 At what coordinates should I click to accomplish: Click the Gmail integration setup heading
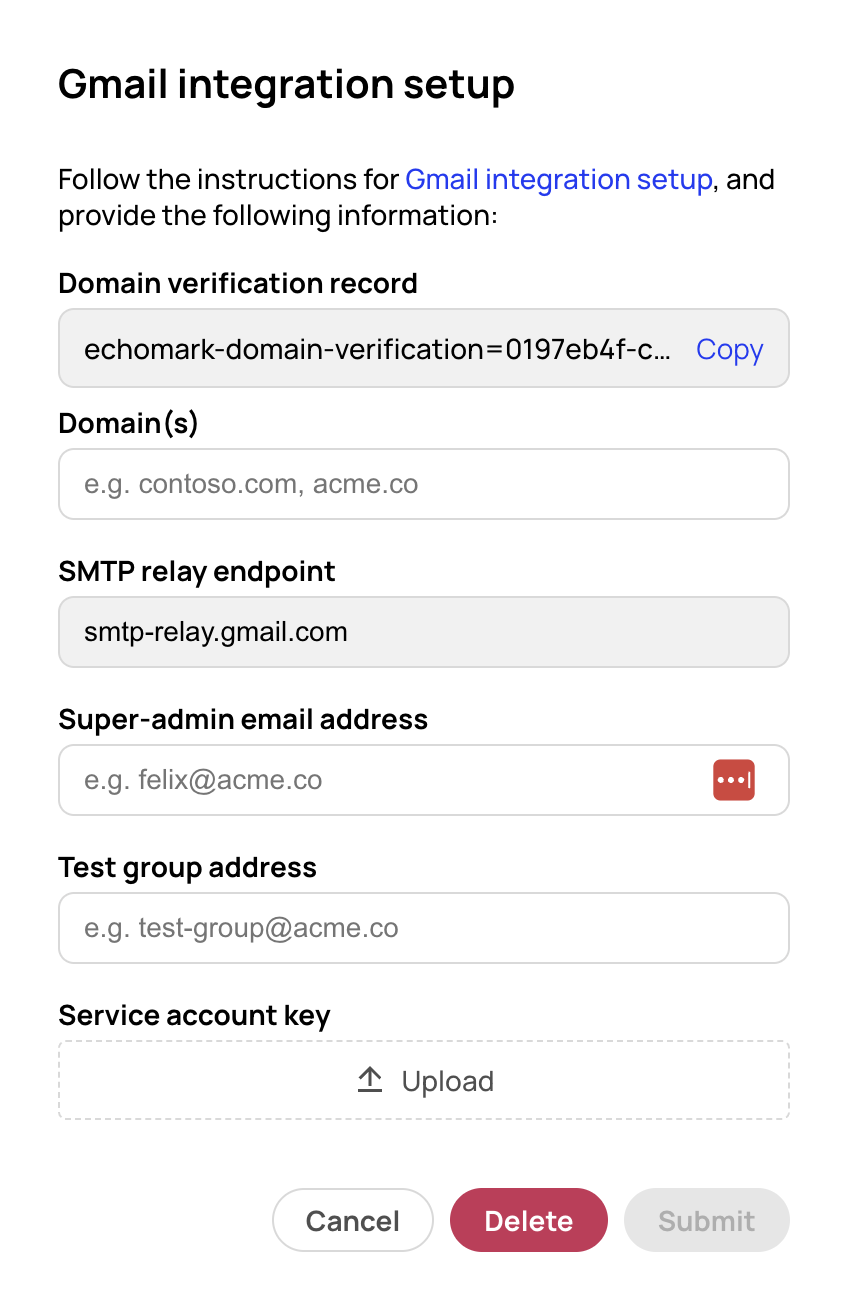click(x=287, y=85)
